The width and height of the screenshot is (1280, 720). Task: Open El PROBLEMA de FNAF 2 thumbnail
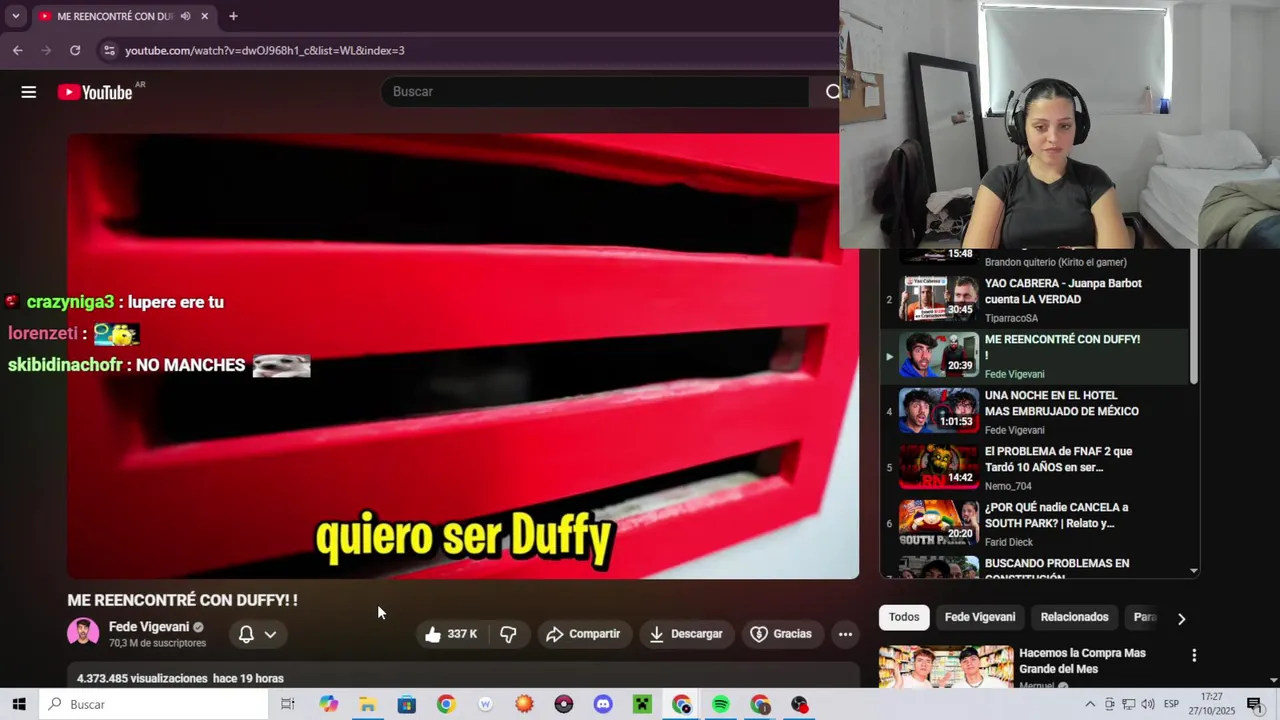tap(938, 467)
